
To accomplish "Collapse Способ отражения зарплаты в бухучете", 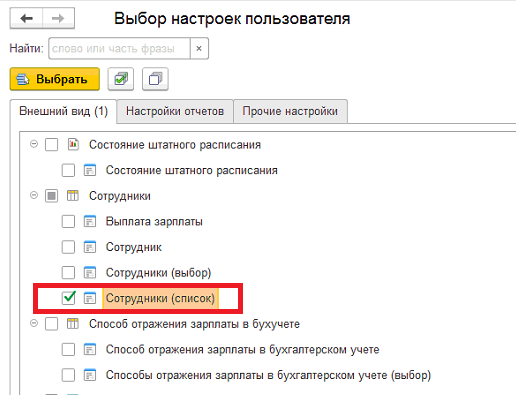I will (x=34, y=323).
